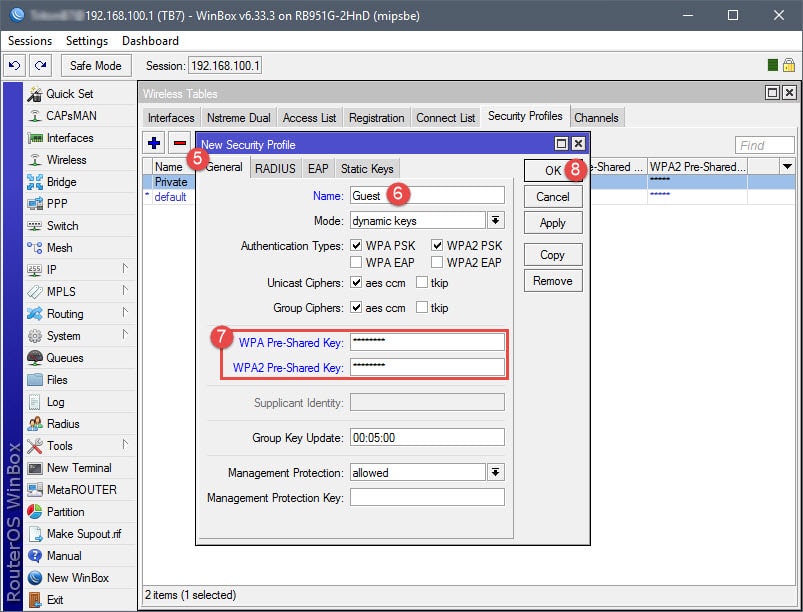Open New Terminal icon

35,468
